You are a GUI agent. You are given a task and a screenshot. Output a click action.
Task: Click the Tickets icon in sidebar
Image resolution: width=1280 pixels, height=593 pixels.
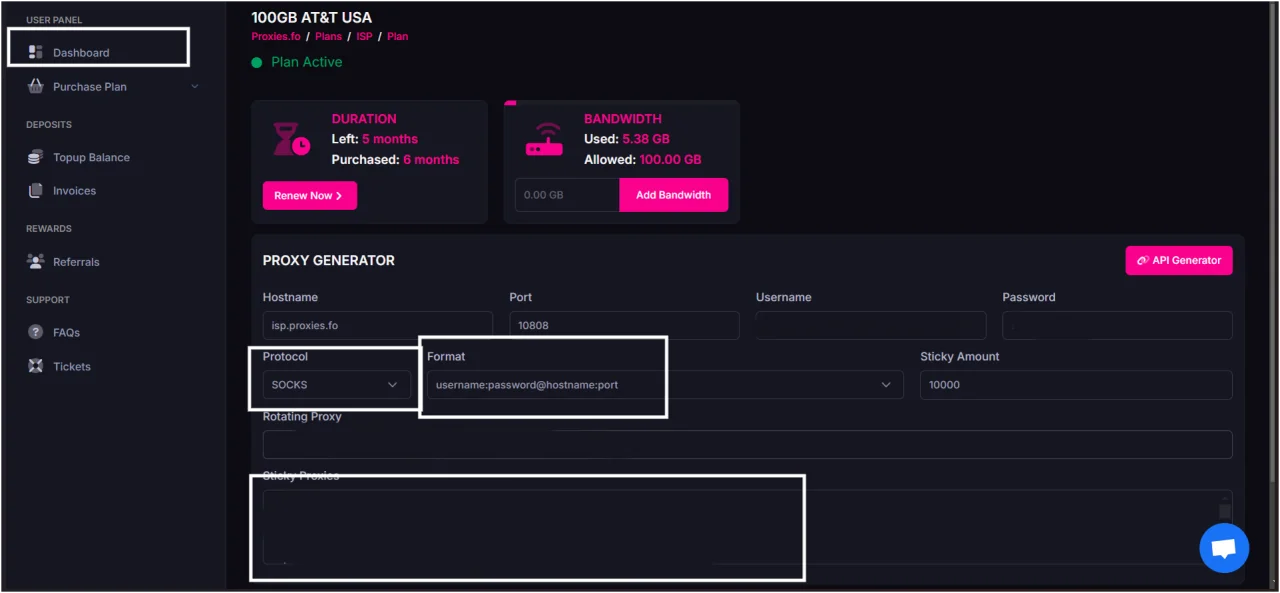(x=35, y=366)
